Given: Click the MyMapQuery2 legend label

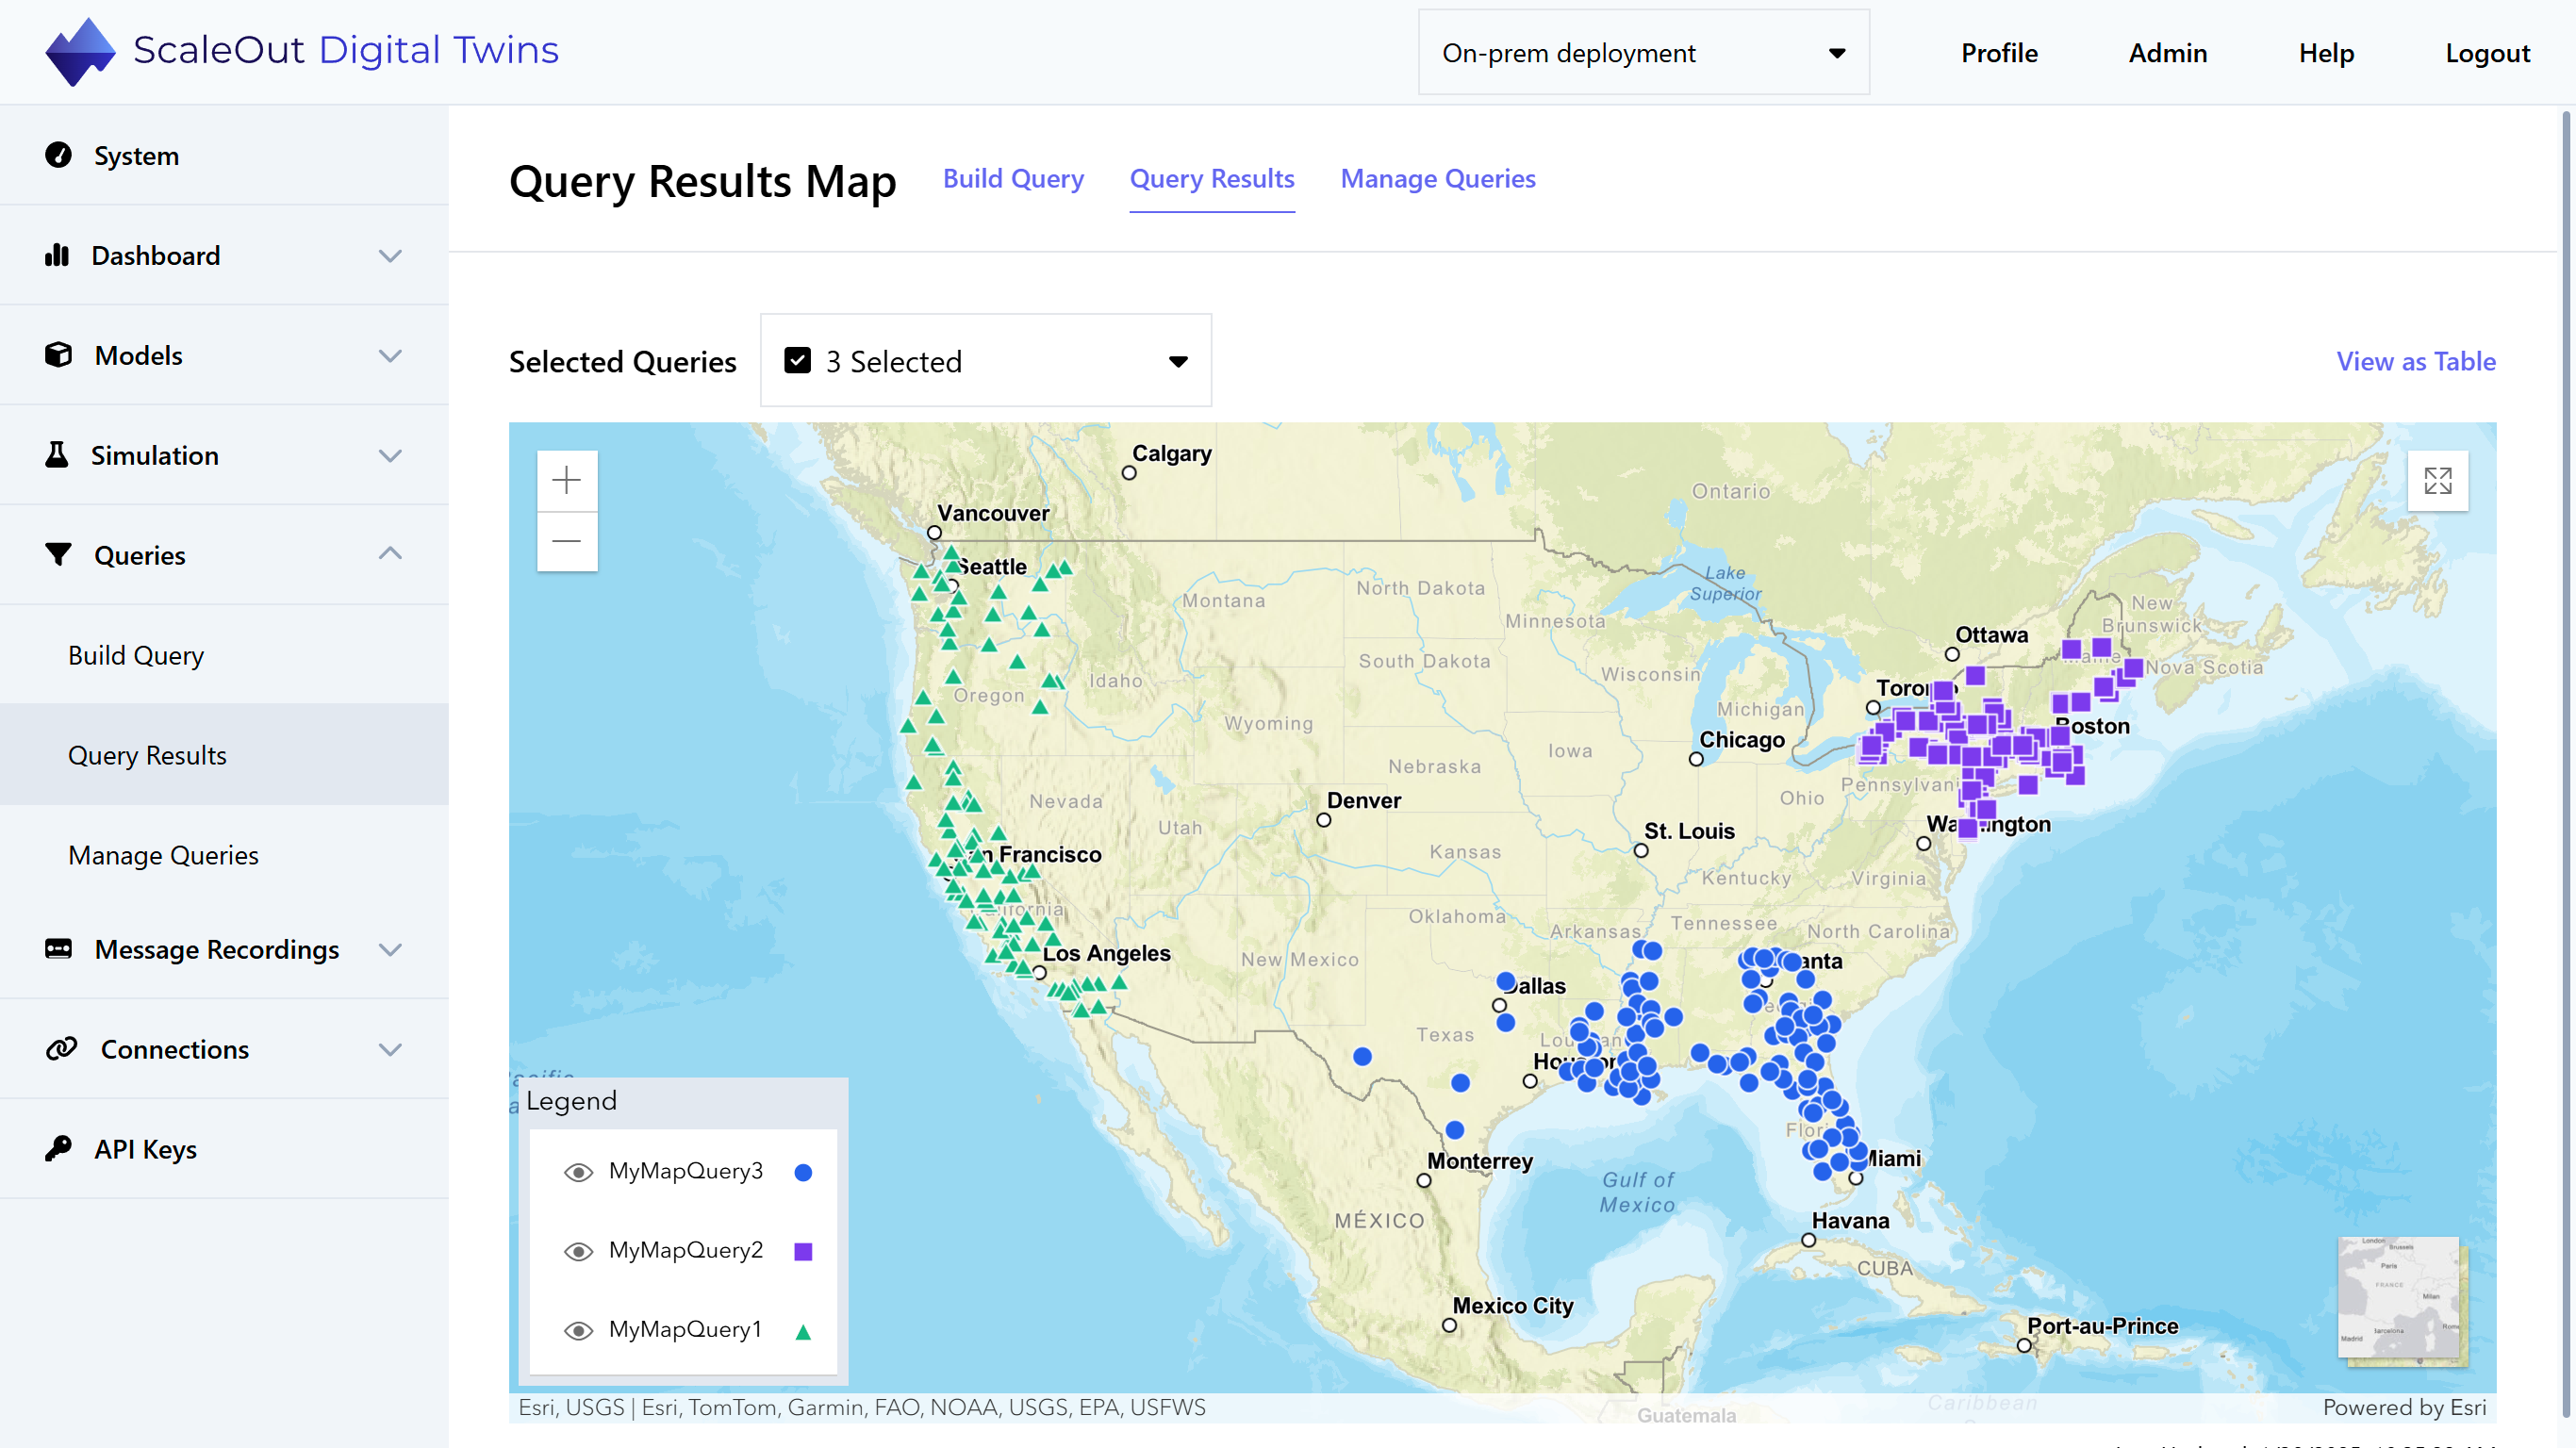Looking at the screenshot, I should [x=685, y=1250].
